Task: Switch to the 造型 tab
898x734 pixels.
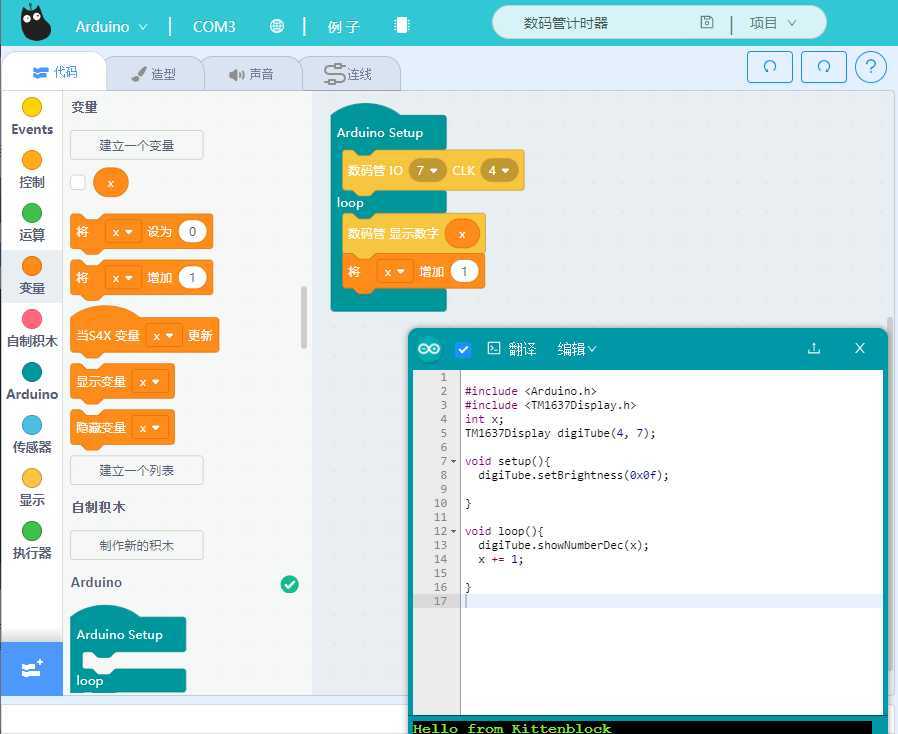Action: (153, 74)
